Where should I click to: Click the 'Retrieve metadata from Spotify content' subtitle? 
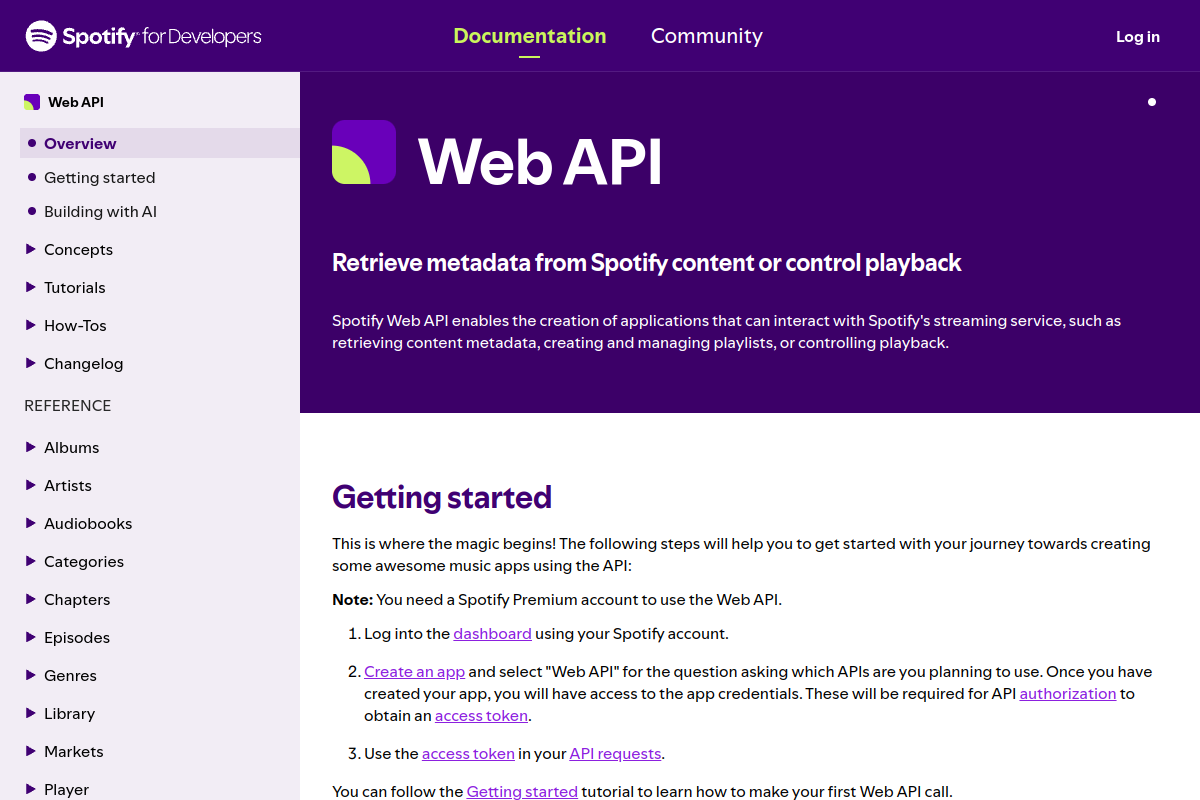pos(646,263)
